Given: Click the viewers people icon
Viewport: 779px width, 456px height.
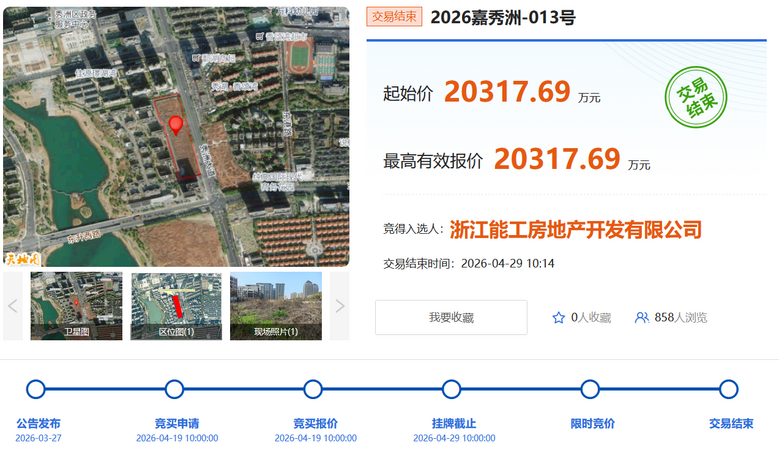Looking at the screenshot, I should [641, 317].
